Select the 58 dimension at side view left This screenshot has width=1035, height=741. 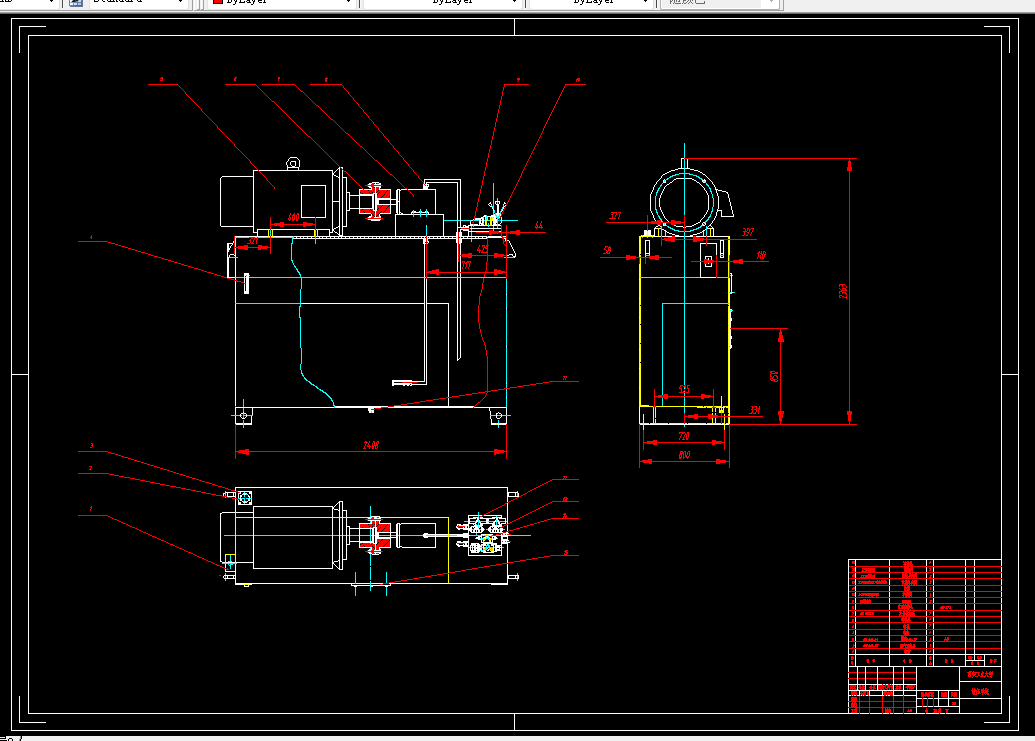click(x=607, y=251)
